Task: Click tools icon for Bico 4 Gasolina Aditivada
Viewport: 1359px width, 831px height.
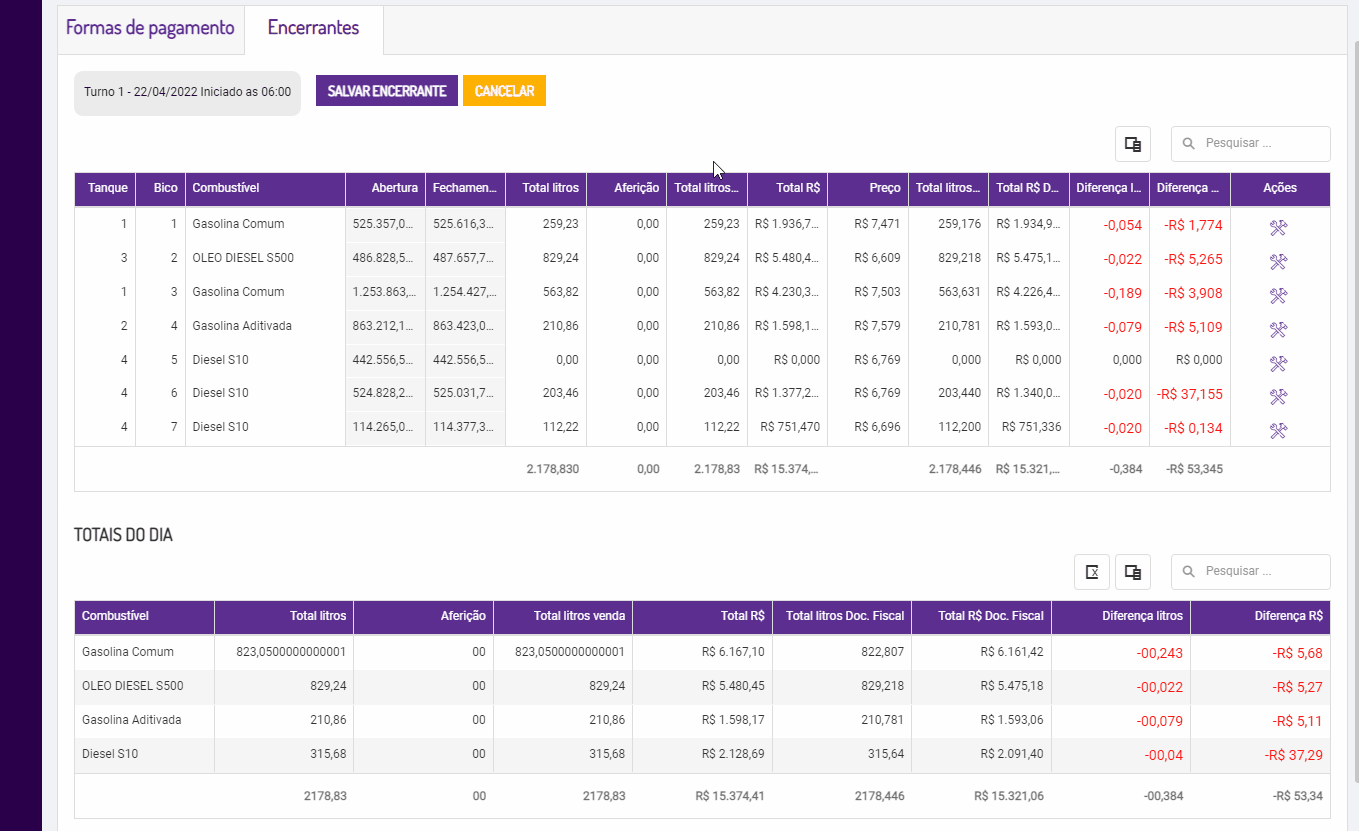Action: click(x=1278, y=330)
